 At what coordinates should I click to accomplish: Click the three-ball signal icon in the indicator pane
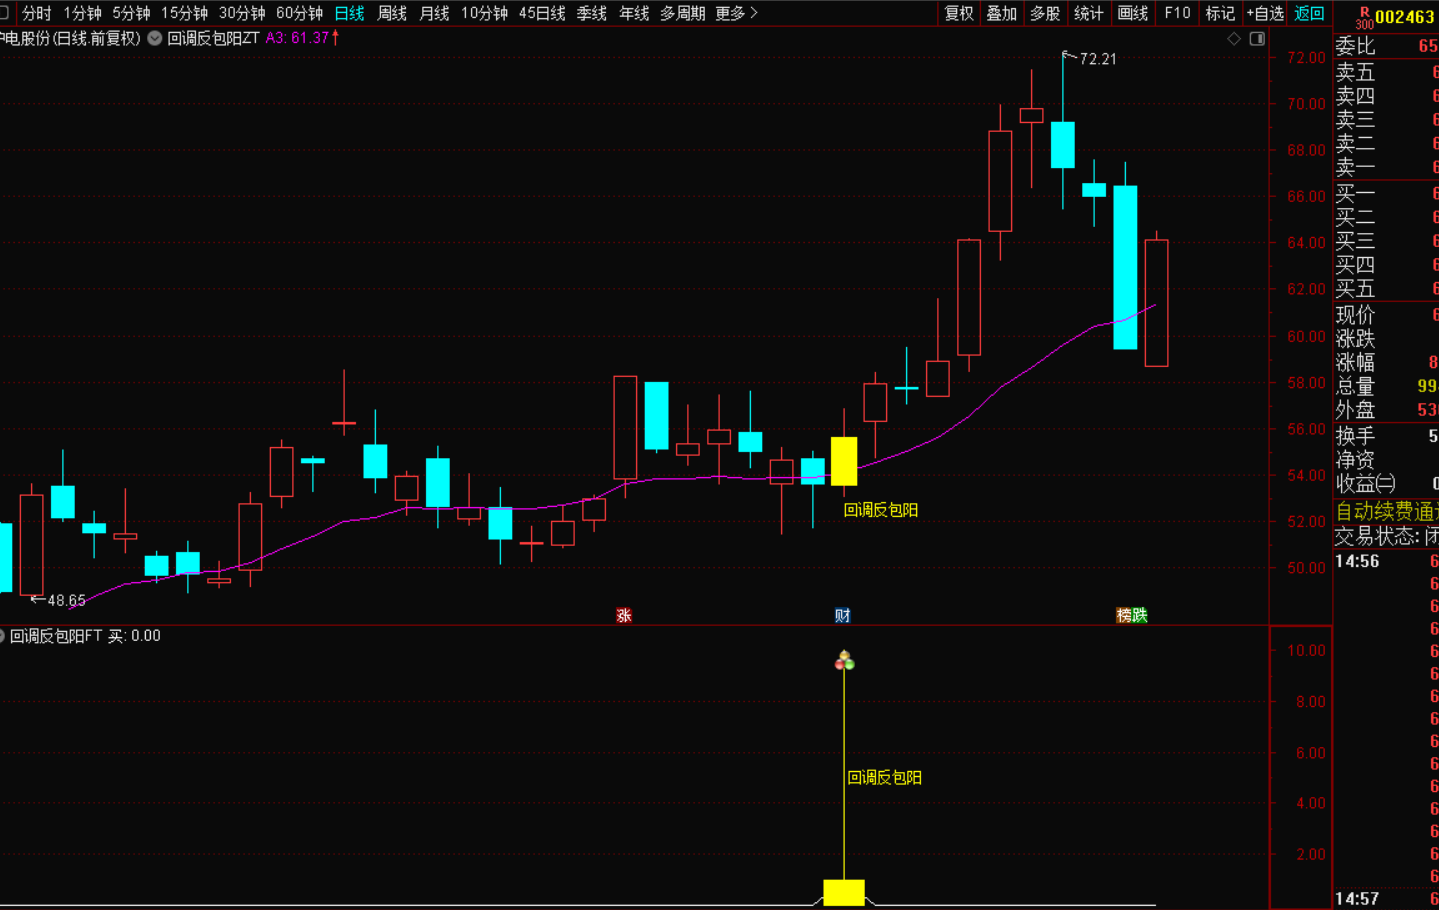(845, 660)
